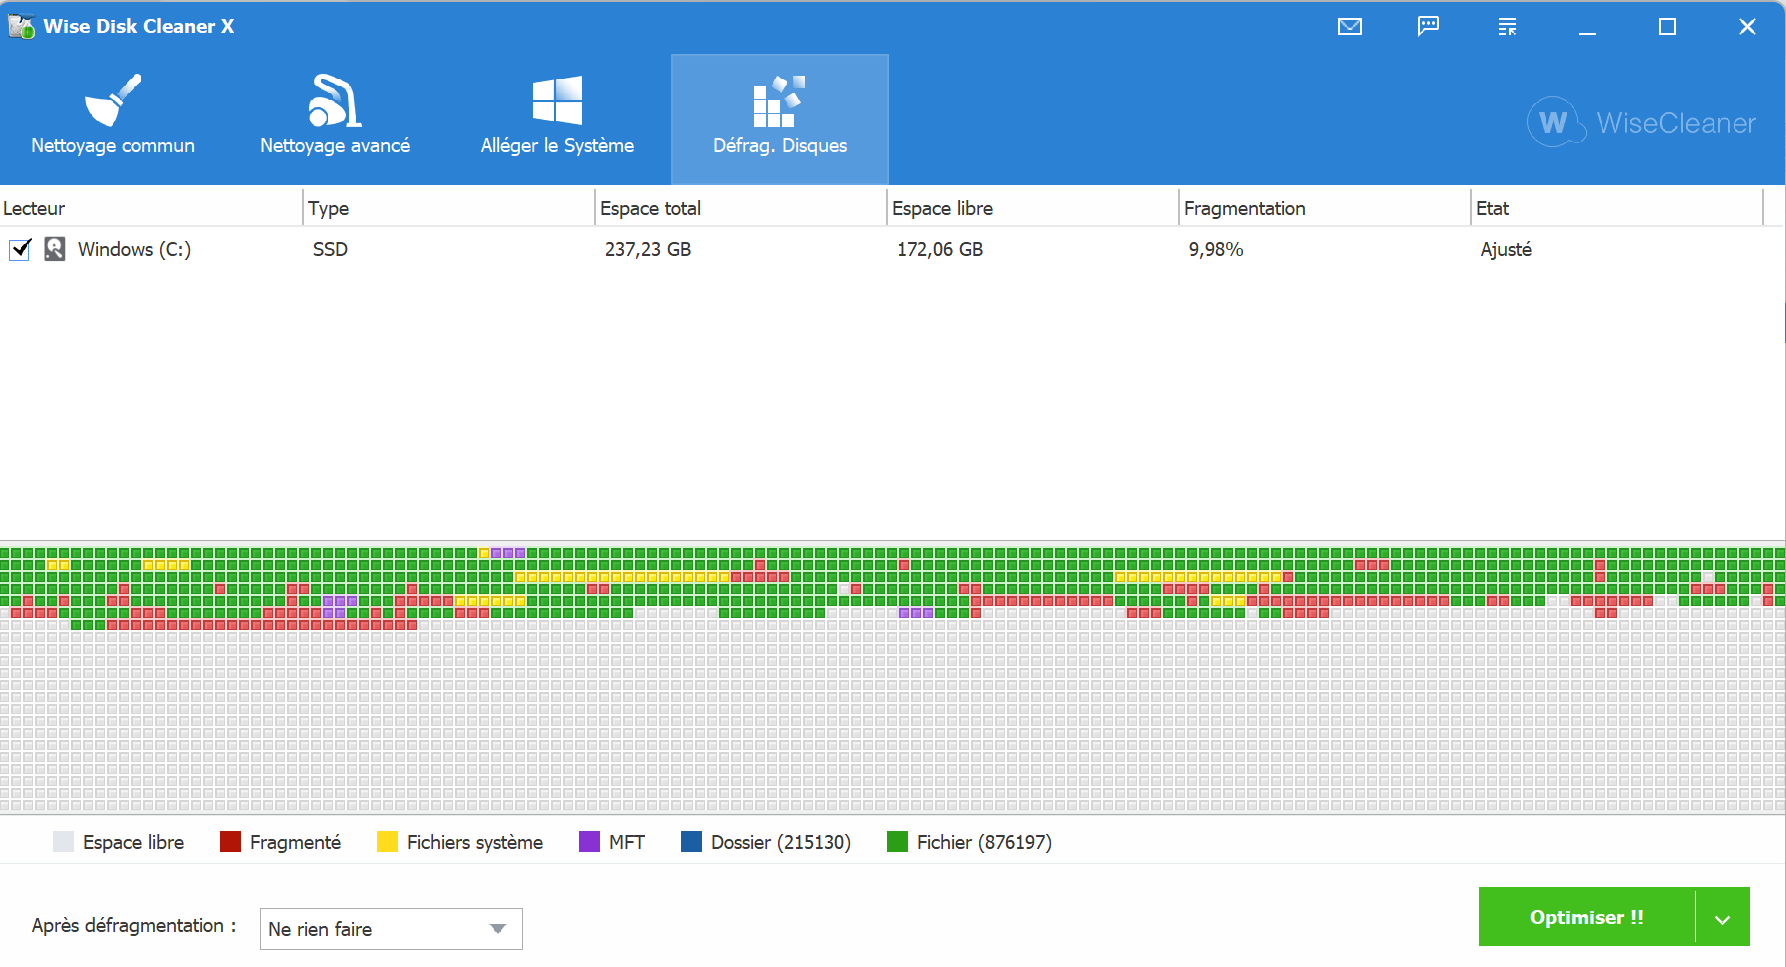The height and width of the screenshot is (967, 1786).
Task: Close the Wise Disk Cleaner window
Action: 1747,27
